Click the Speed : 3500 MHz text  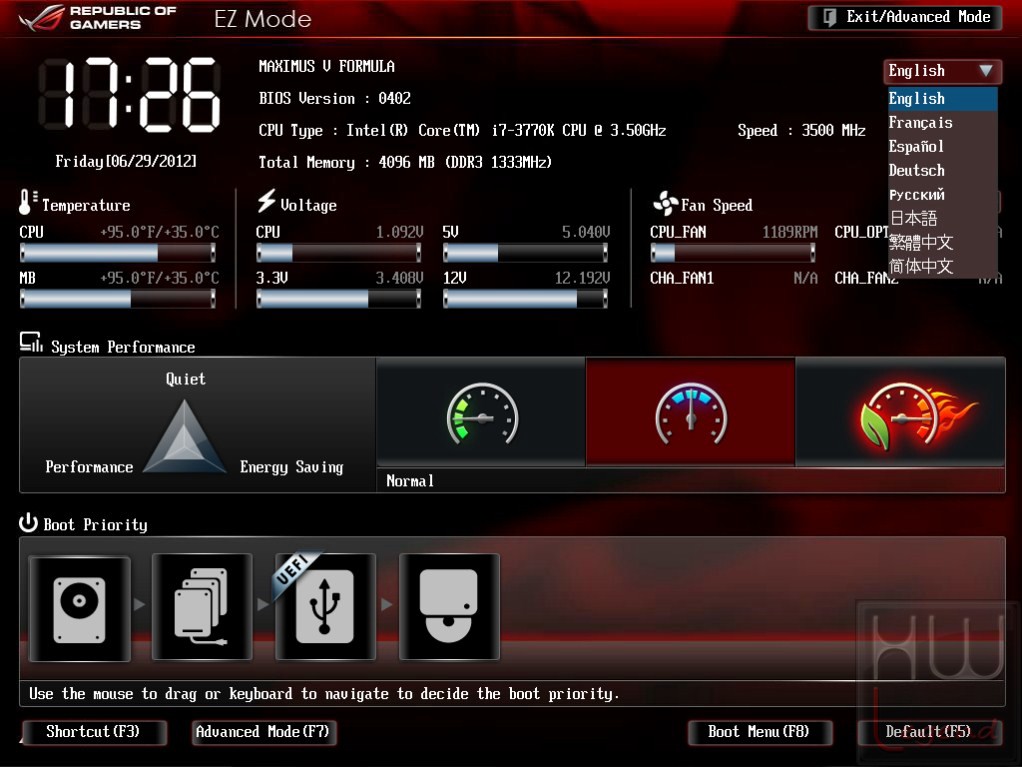click(801, 130)
